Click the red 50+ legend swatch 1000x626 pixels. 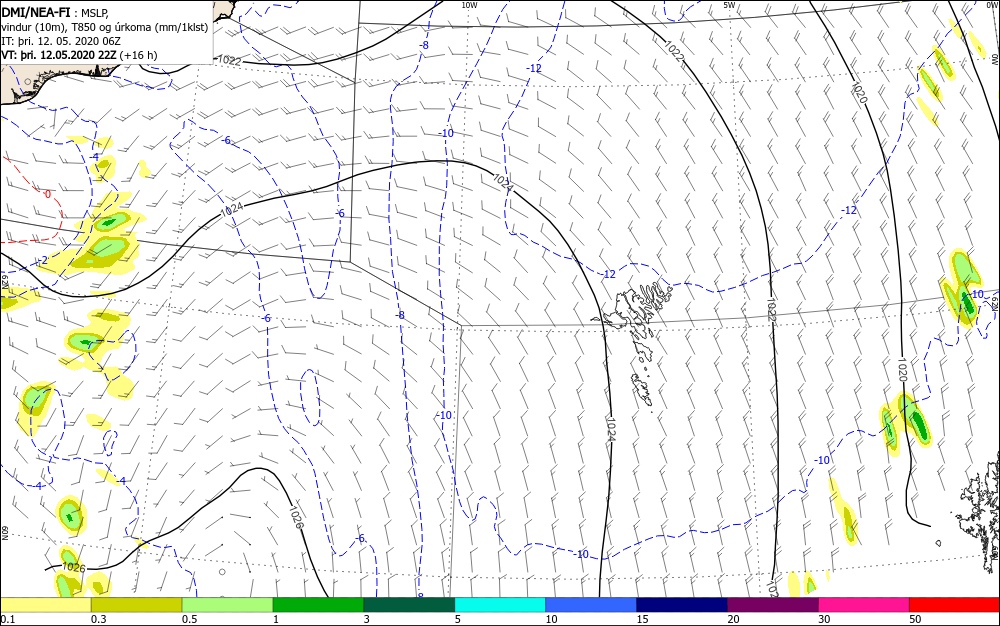click(x=954, y=605)
